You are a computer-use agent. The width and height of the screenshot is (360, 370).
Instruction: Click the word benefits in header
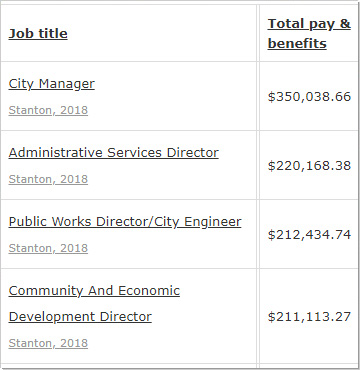click(297, 44)
